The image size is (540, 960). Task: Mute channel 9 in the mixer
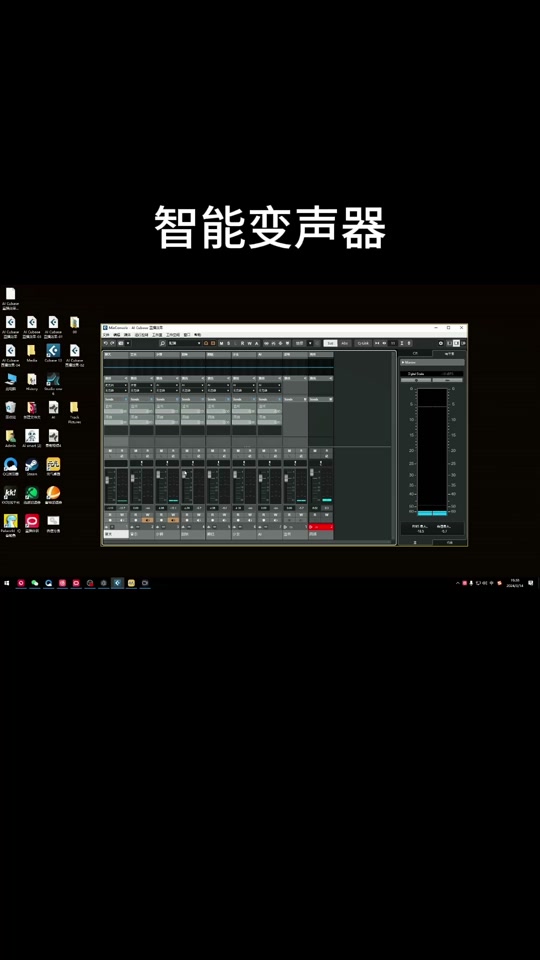(x=315, y=451)
